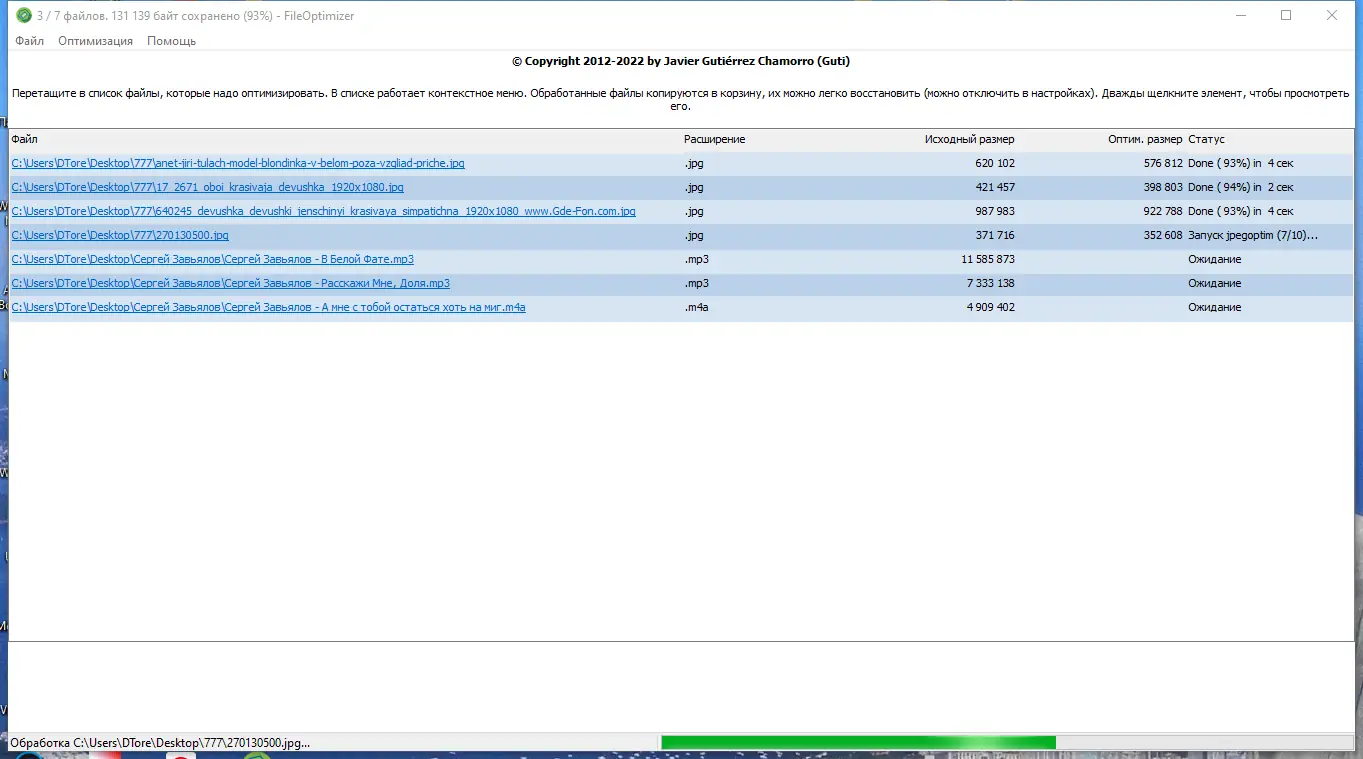
Task: Click the Ожидание status for Расскажи Мне, Доля.mp3
Action: pos(1215,283)
